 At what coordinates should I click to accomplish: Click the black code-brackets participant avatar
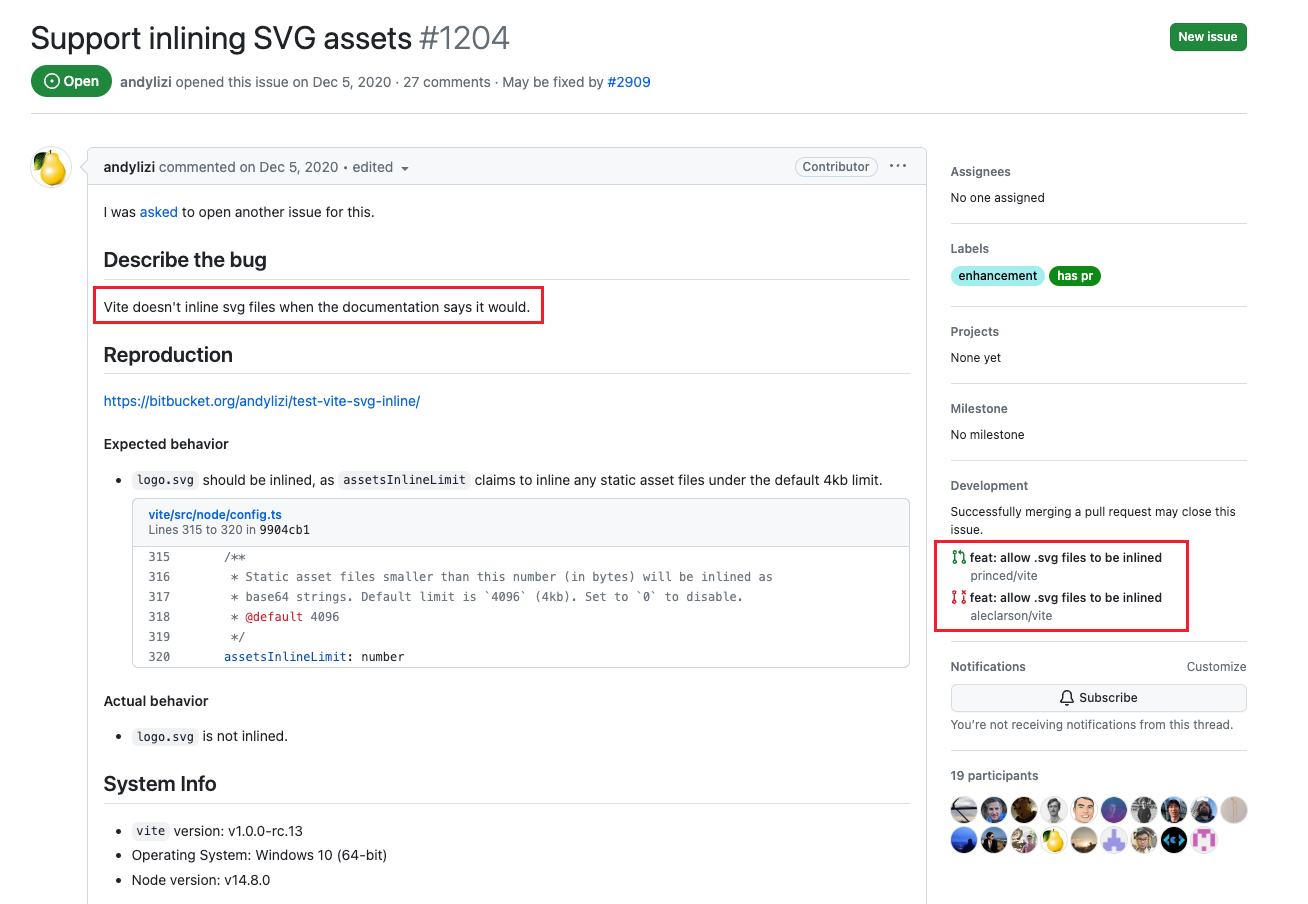coord(1173,840)
